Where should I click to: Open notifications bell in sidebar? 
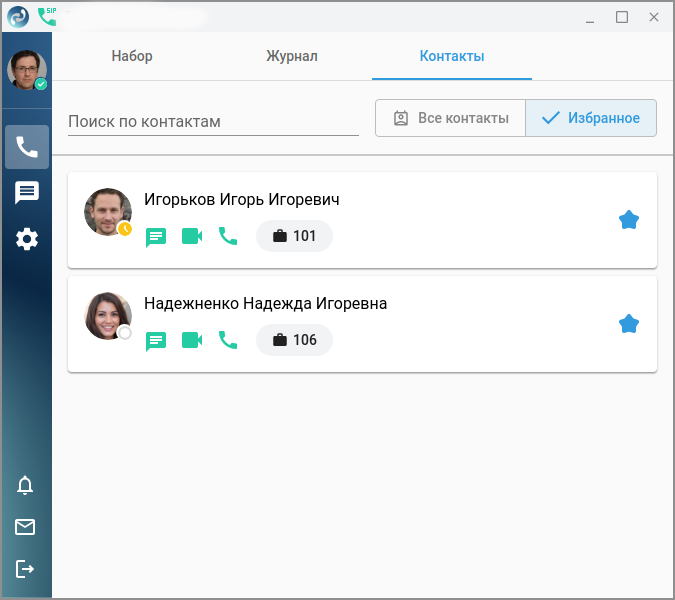tap(25, 485)
